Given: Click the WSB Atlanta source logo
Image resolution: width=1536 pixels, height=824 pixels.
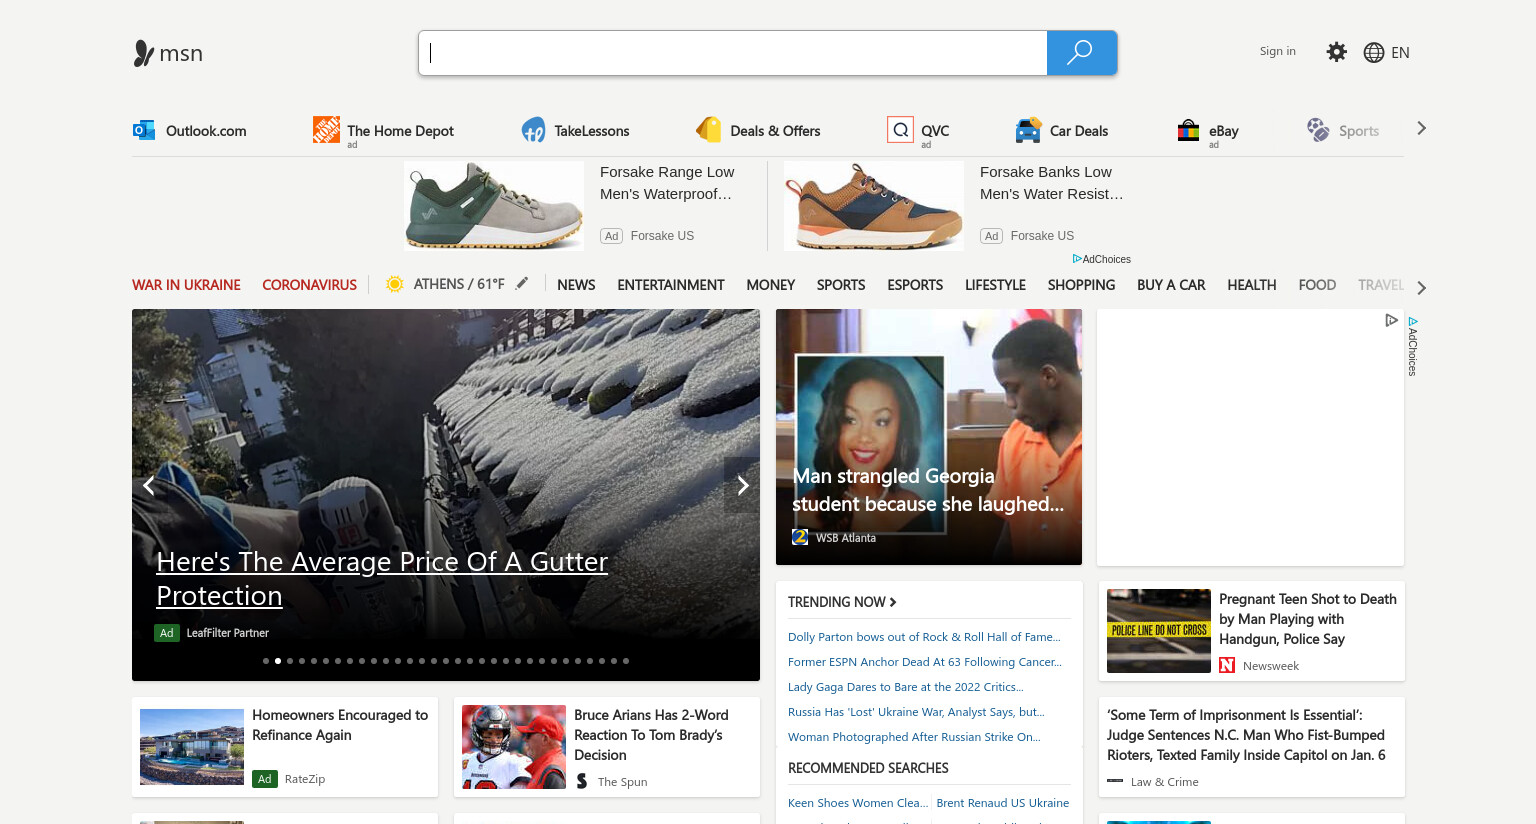Looking at the screenshot, I should 800,537.
